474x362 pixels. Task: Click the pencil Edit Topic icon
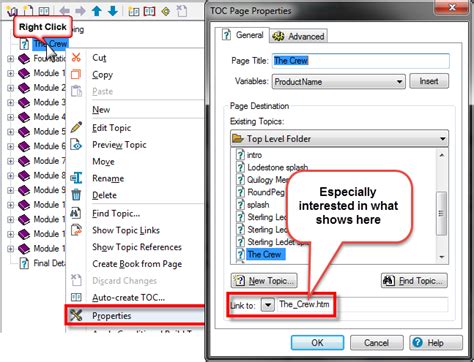click(76, 127)
